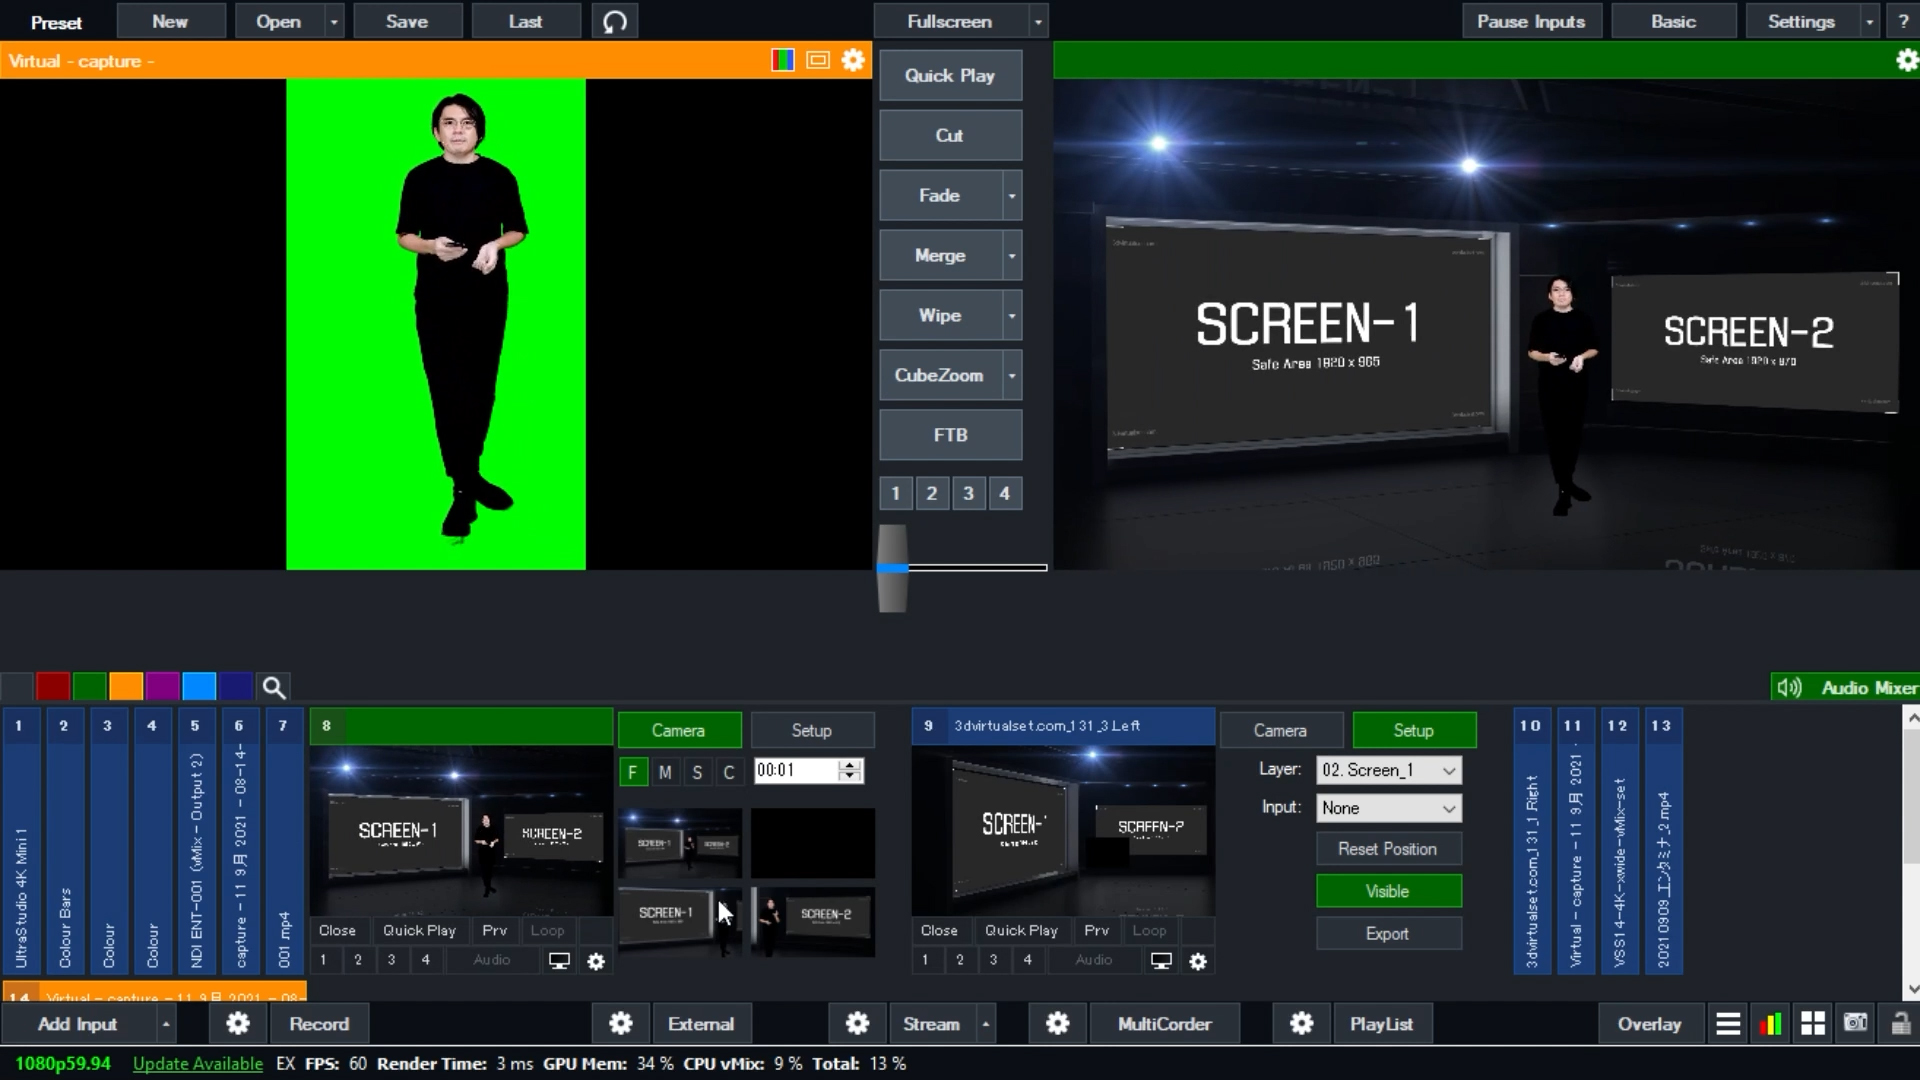This screenshot has height=1080, width=1920.
Task: Toggle Loop on input 8
Action: (x=547, y=931)
